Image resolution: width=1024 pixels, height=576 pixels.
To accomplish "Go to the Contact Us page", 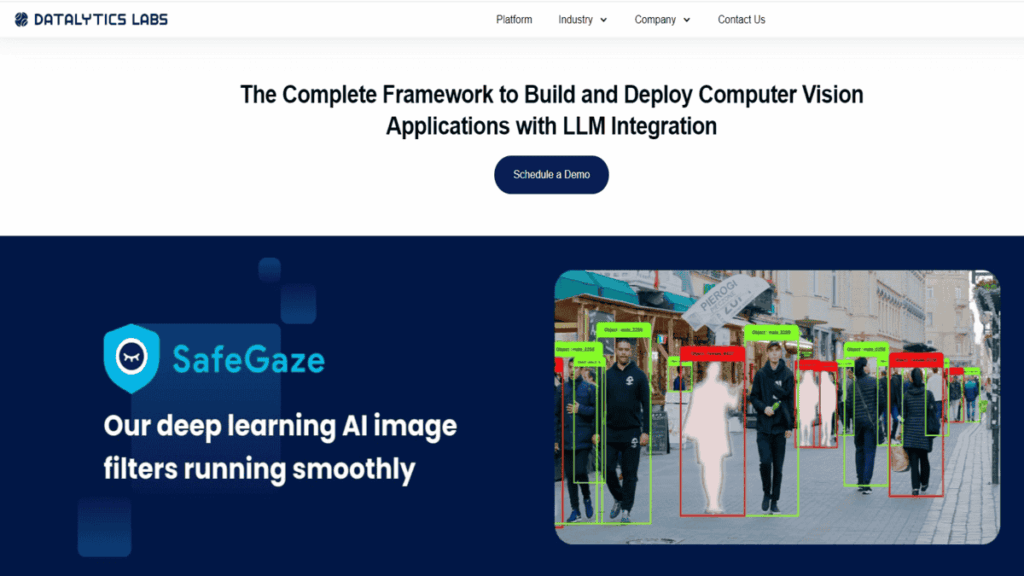I will point(741,20).
